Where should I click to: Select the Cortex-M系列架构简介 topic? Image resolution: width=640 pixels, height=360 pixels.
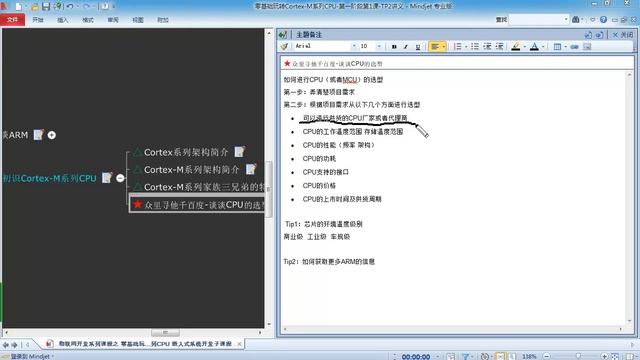tap(191, 169)
